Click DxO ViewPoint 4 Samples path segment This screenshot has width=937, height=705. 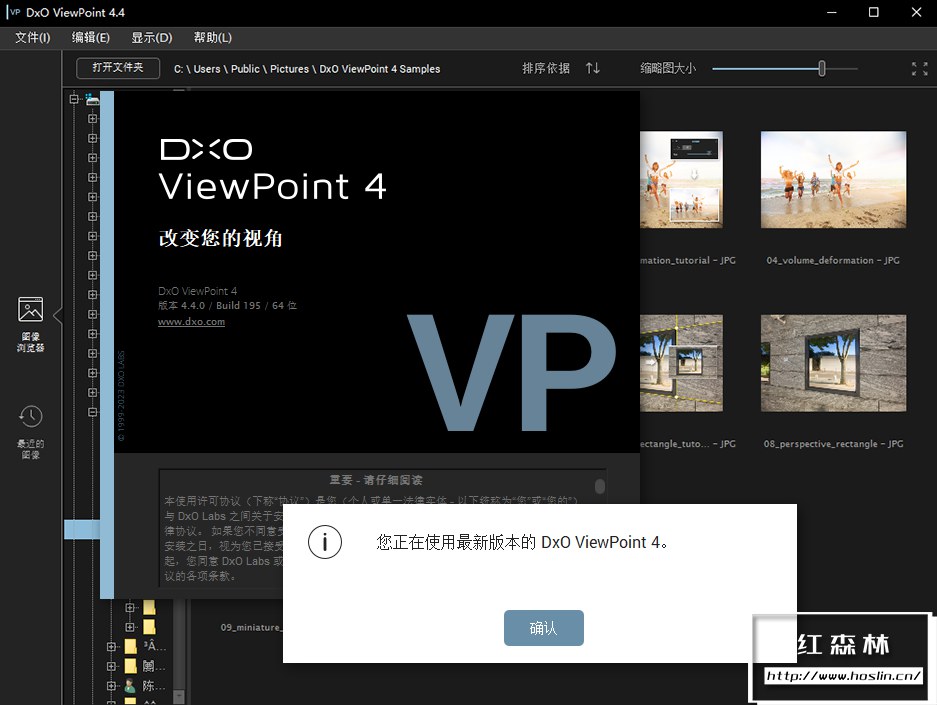379,69
